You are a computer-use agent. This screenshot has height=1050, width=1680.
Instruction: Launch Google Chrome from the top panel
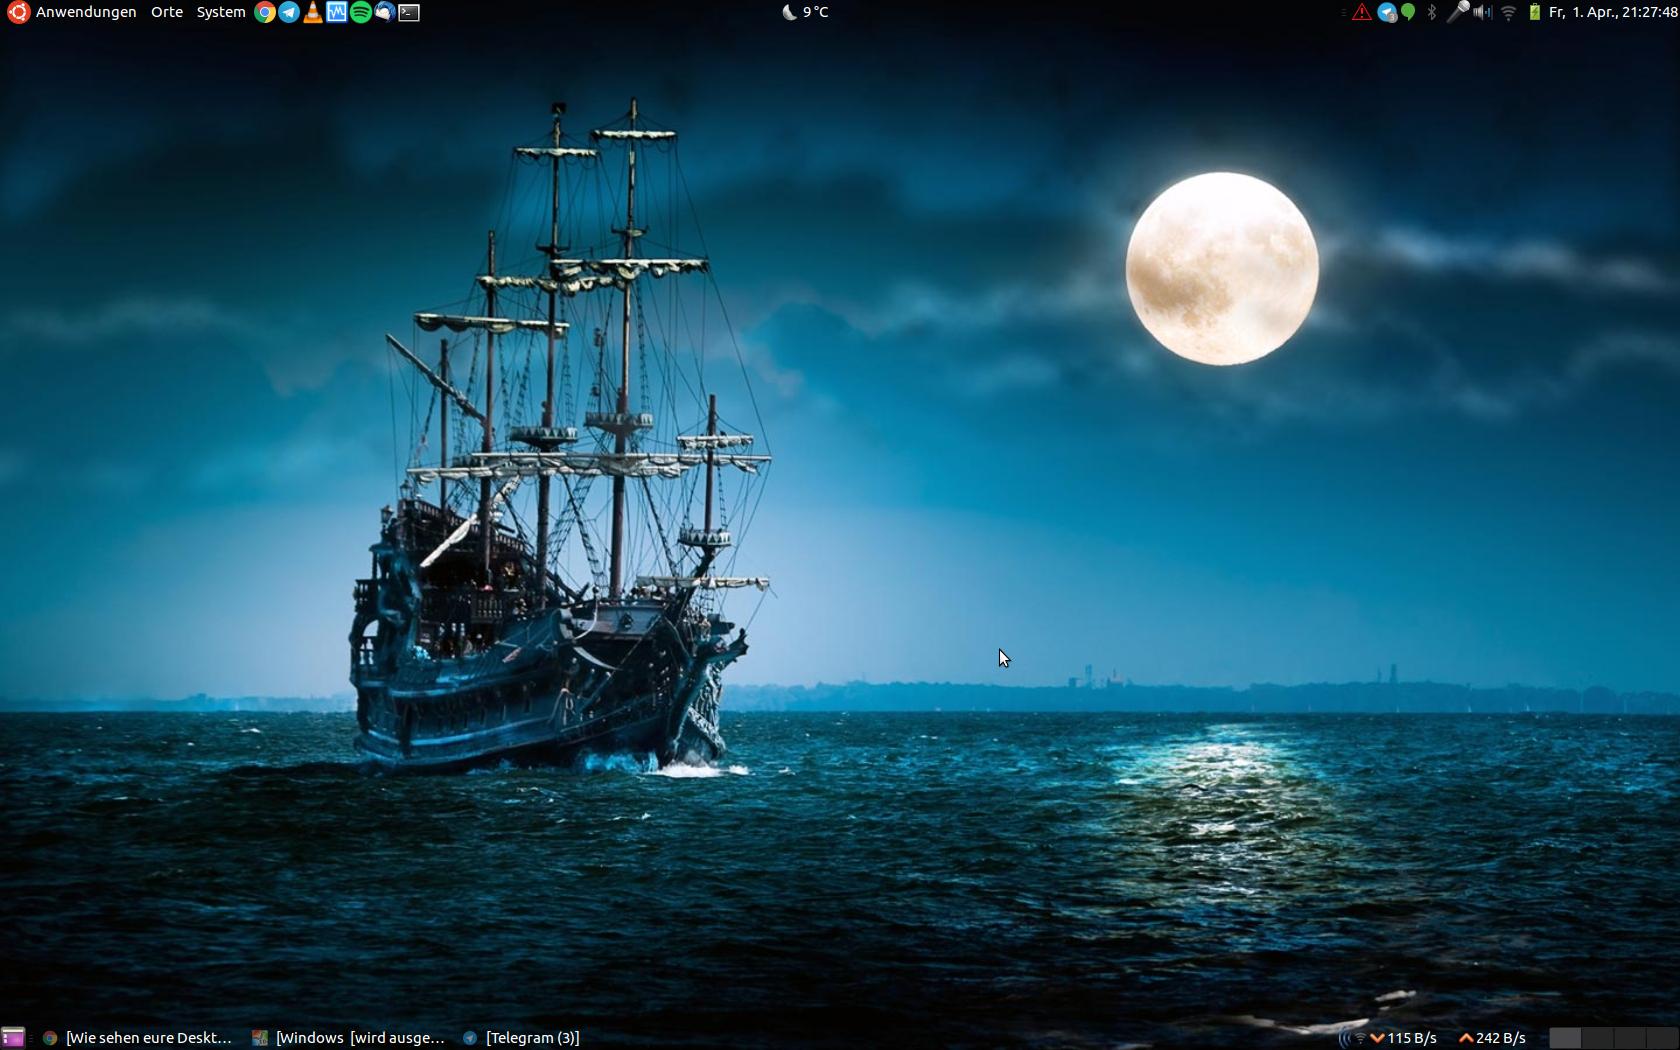(265, 12)
